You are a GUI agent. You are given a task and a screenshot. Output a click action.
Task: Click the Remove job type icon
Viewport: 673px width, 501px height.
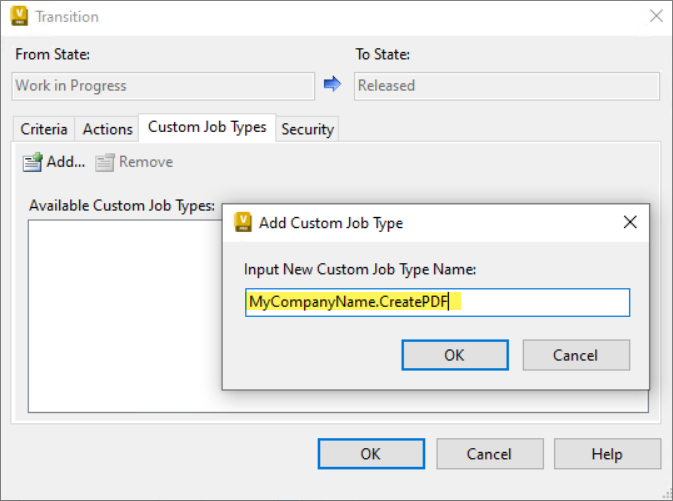(105, 162)
